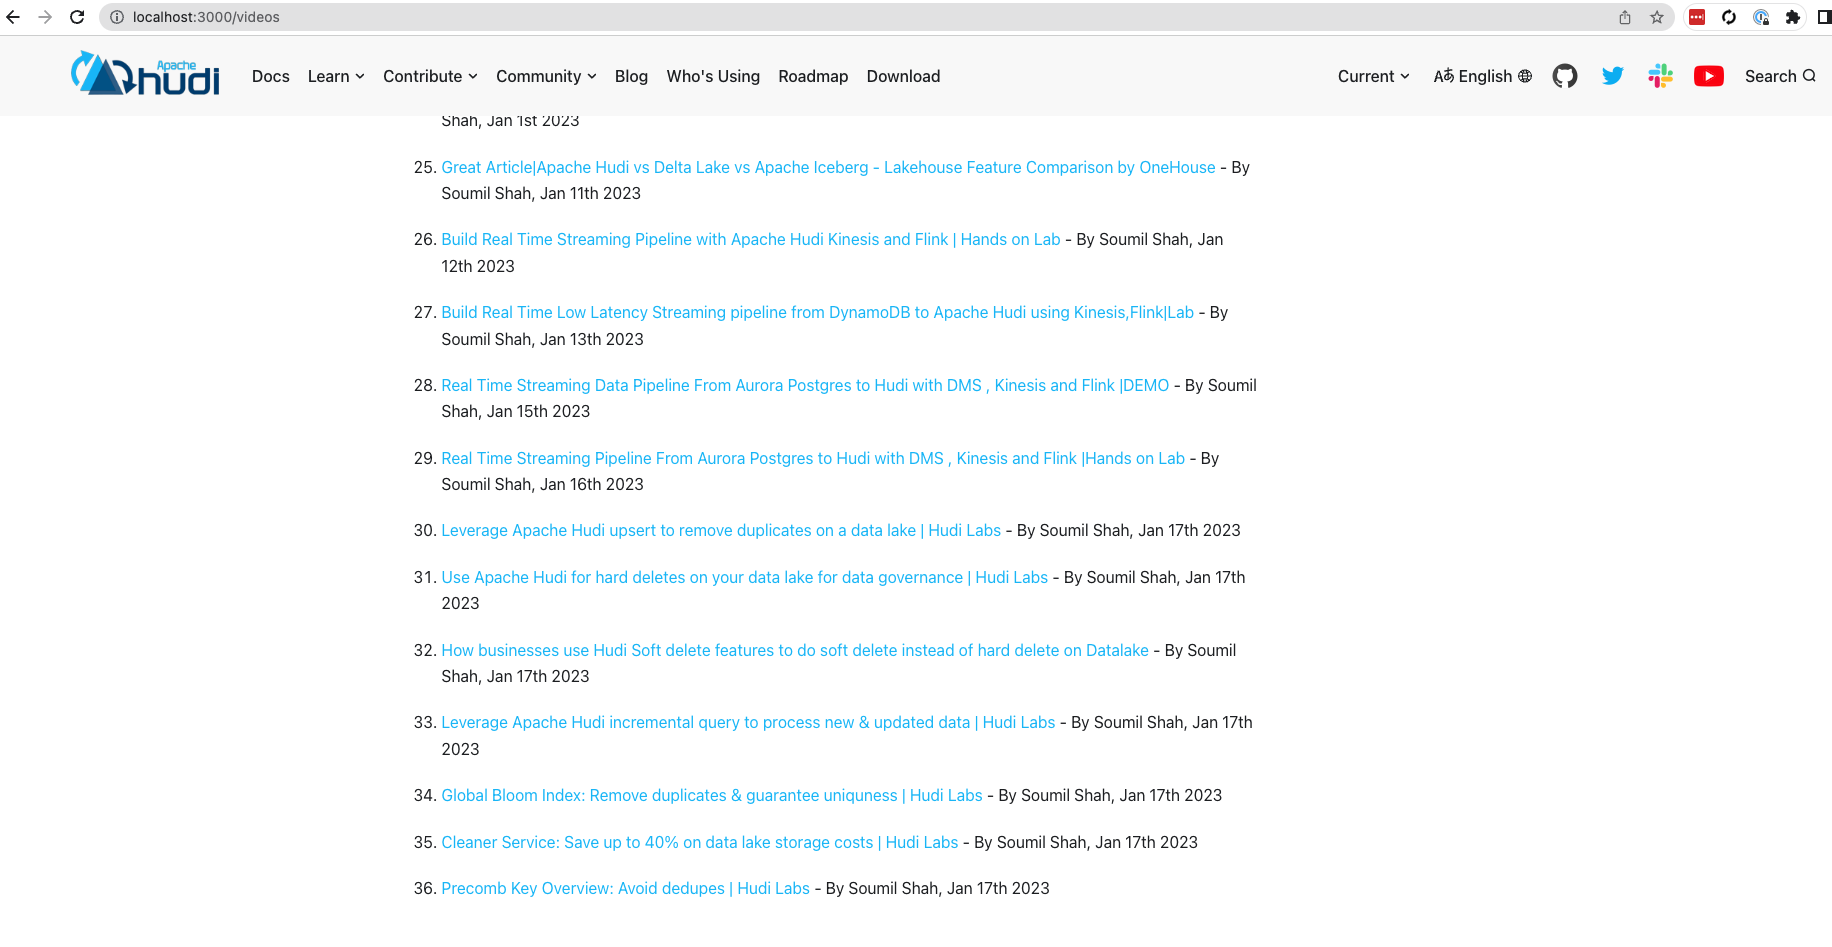
Task: Open the Precomb Key Overview link
Action: (626, 888)
